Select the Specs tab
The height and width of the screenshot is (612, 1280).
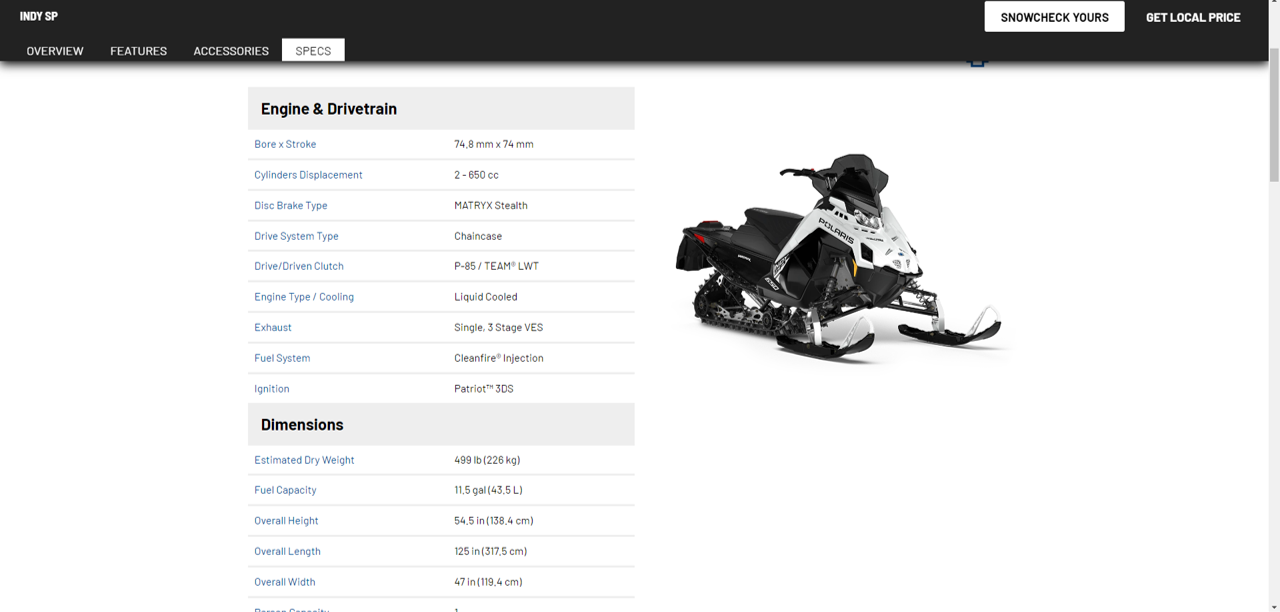[x=313, y=50]
